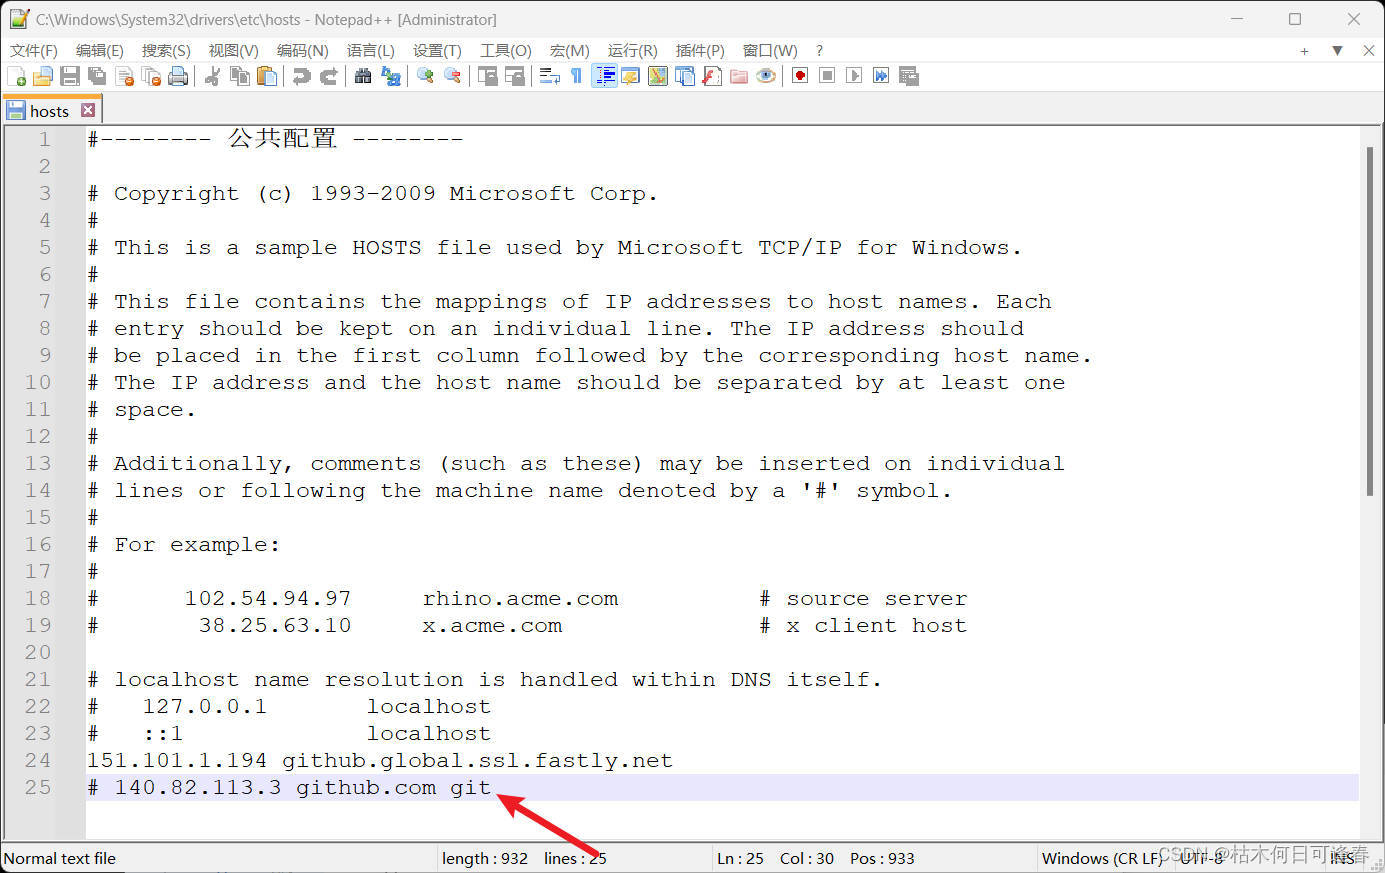1385x873 pixels.
Task: Click the line 1 number in the margin
Action: [x=45, y=139]
